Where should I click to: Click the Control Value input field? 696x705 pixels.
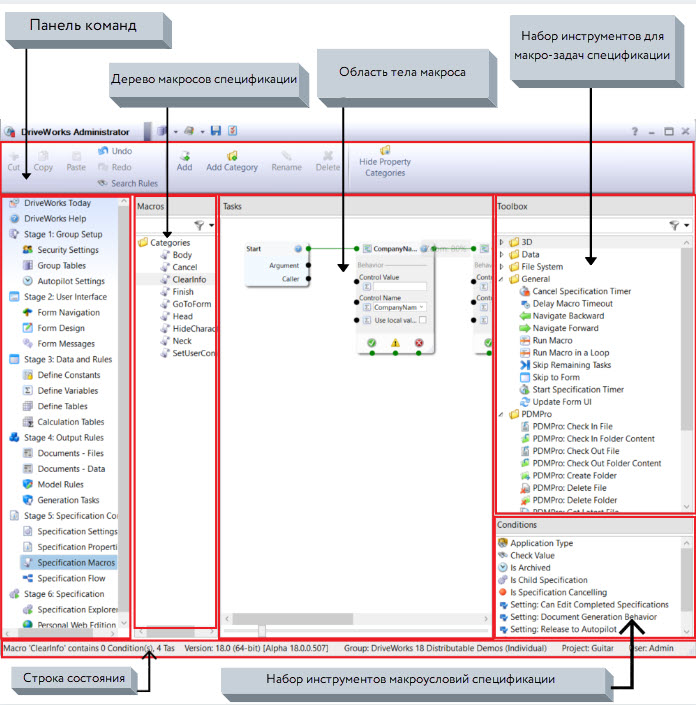399,287
